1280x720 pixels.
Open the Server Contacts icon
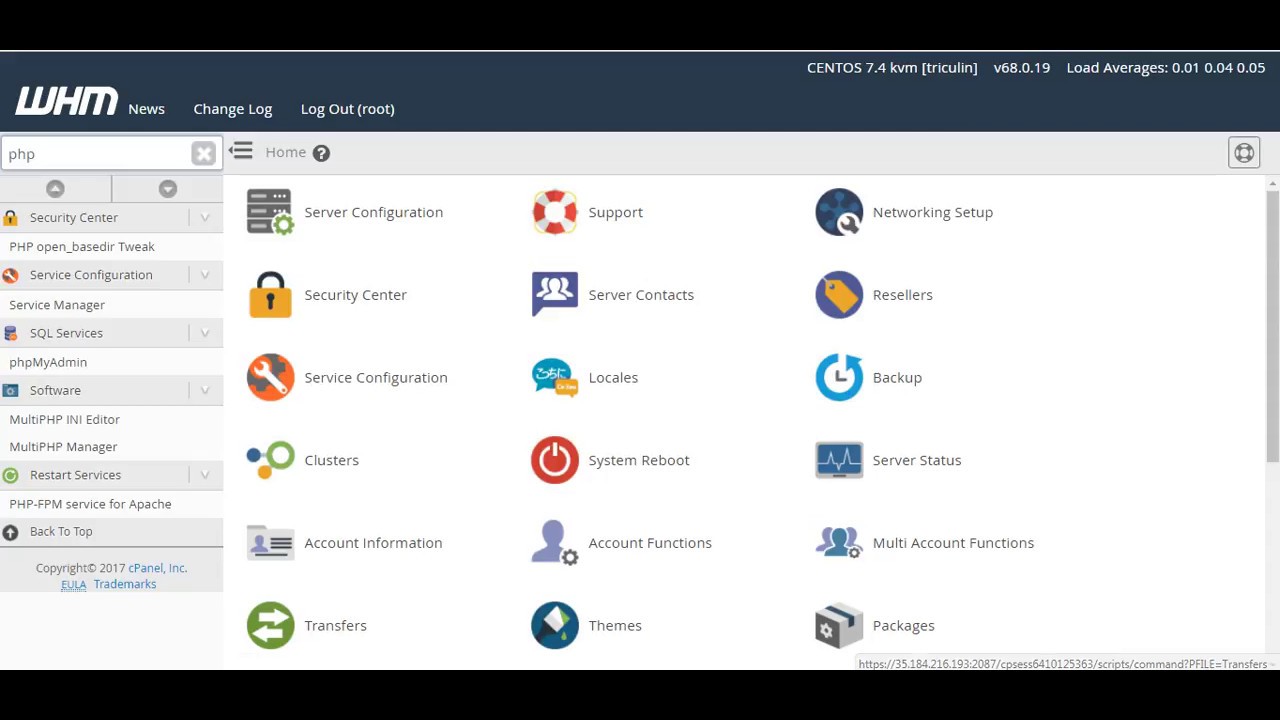point(555,295)
